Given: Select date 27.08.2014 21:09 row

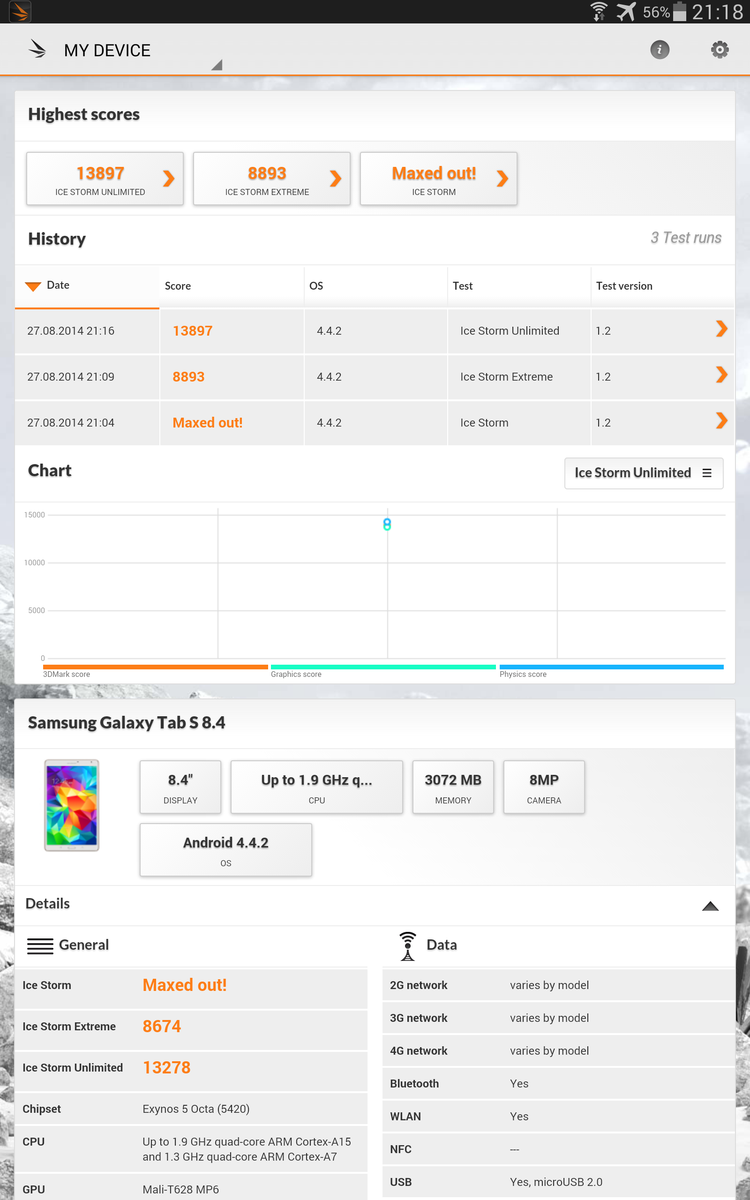Looking at the screenshot, I should tap(375, 377).
